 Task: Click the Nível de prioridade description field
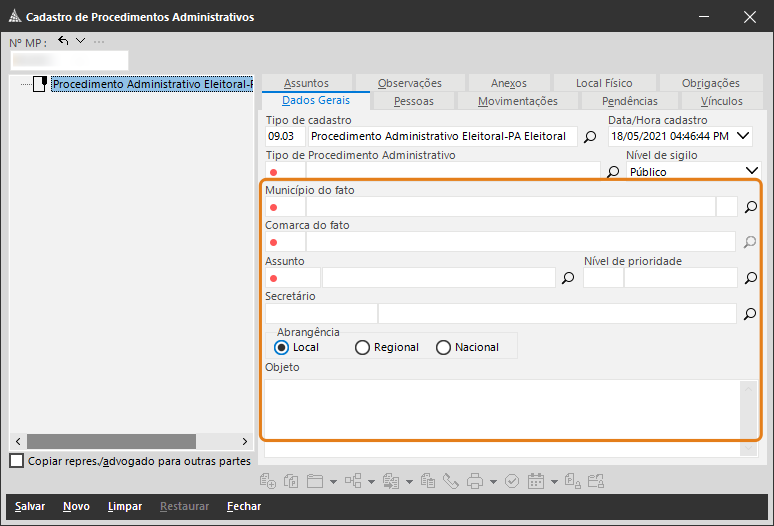coord(681,278)
